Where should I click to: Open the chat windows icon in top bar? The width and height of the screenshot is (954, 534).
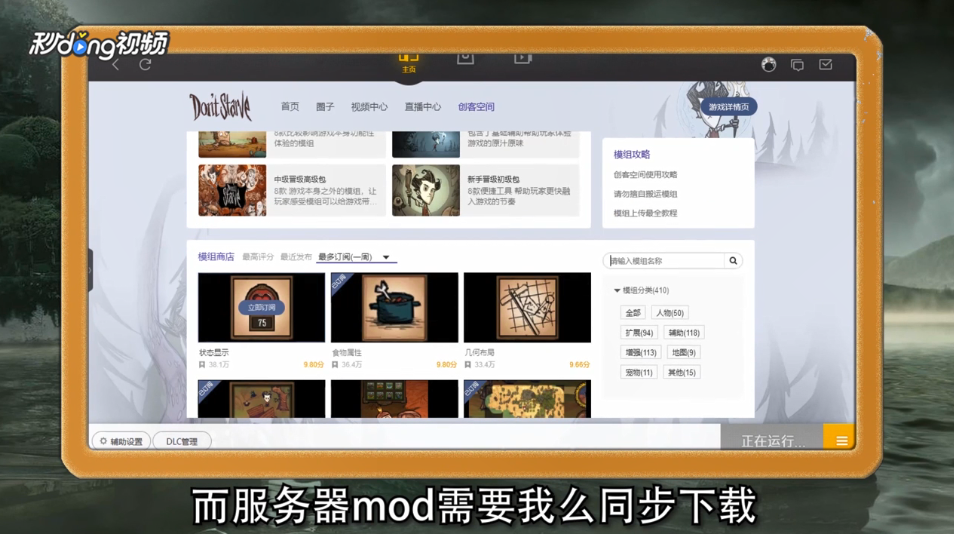pos(797,64)
